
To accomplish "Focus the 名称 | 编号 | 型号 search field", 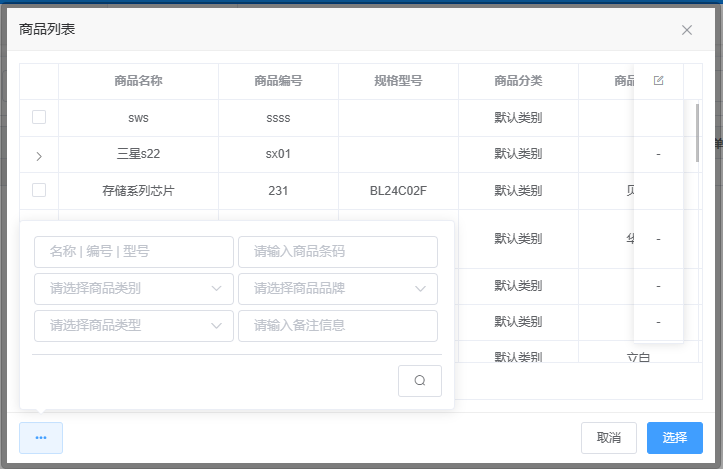I will click(x=134, y=252).
